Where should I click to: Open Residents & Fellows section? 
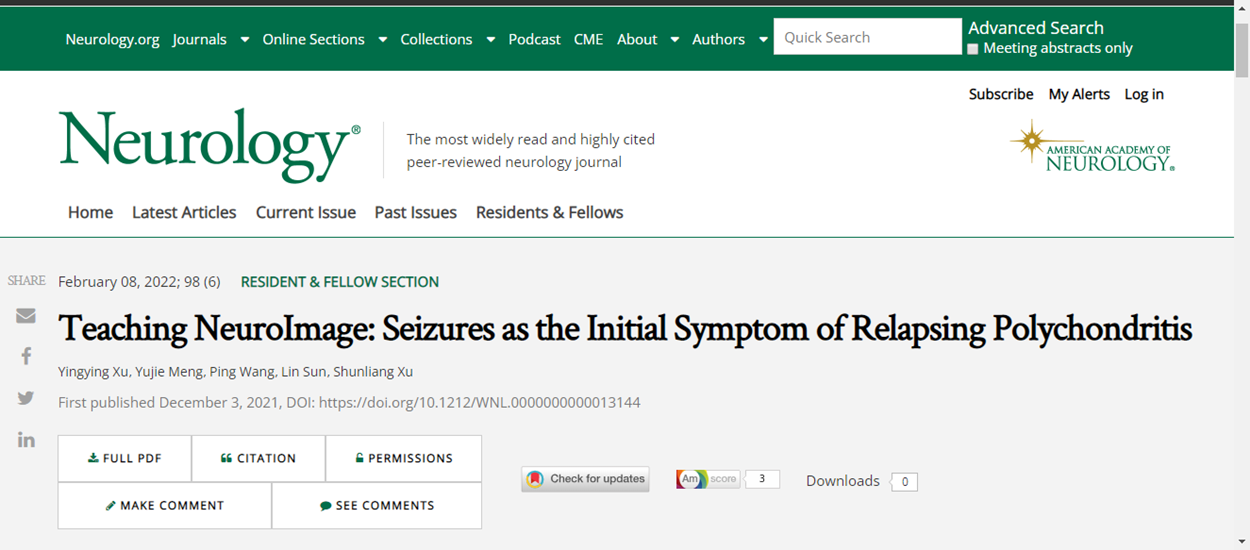[549, 212]
